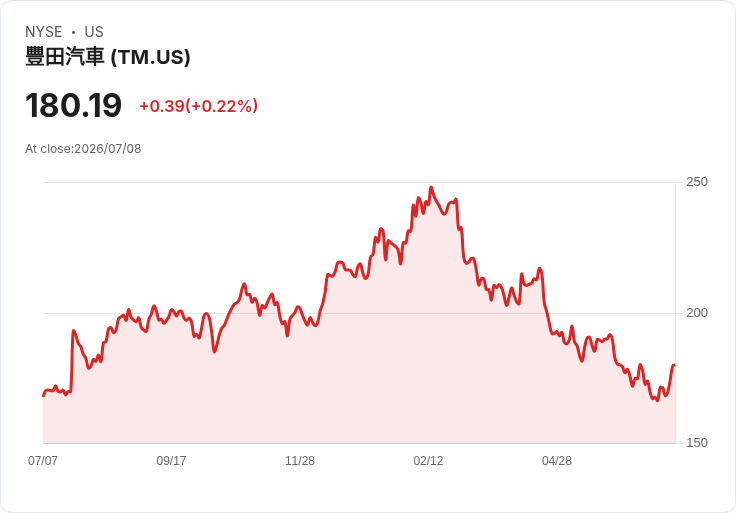Click the 02/12 date axis label

point(428,461)
